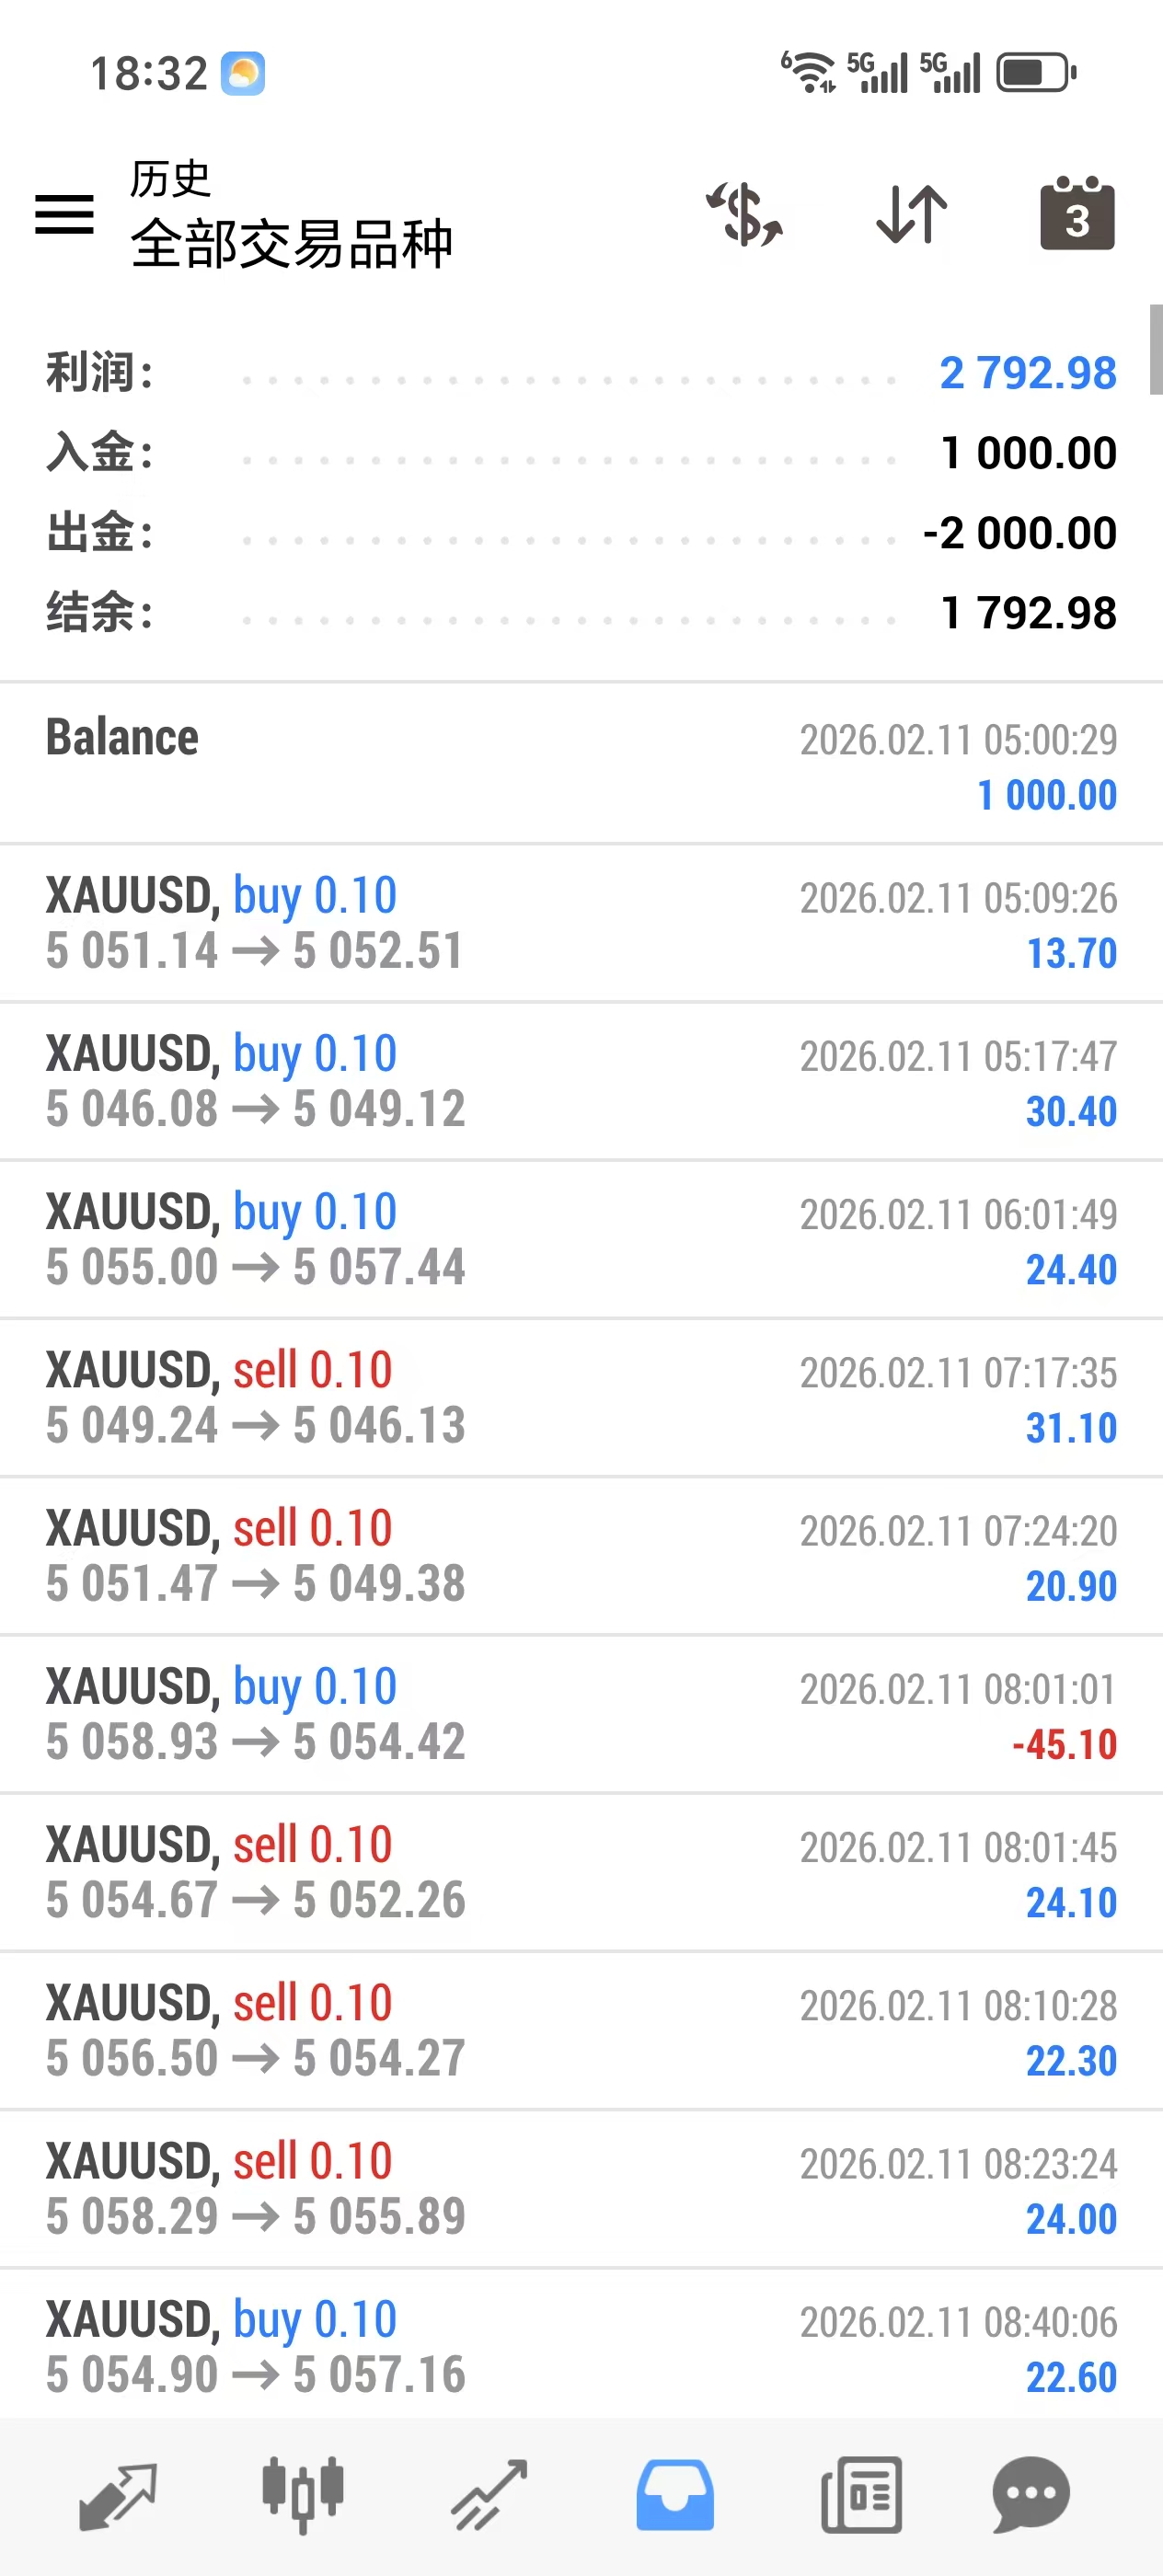The height and width of the screenshot is (2576, 1163).
Task: Expand the XAUUSD sell trade at 07:17:35
Action: pos(581,1397)
